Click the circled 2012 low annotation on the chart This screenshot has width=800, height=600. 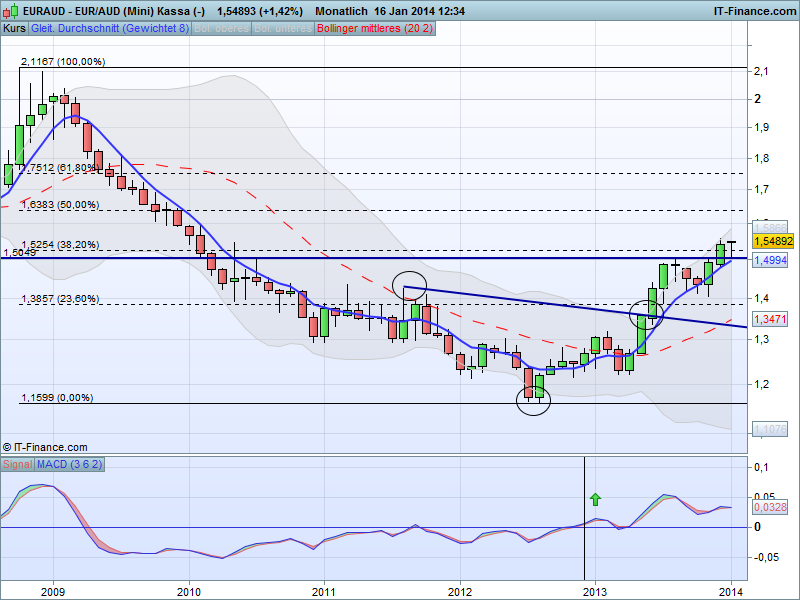coord(533,400)
